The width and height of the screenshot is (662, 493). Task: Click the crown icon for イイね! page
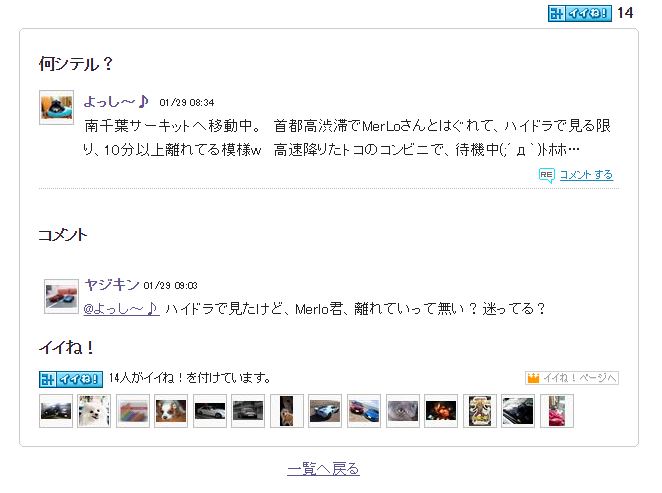533,378
